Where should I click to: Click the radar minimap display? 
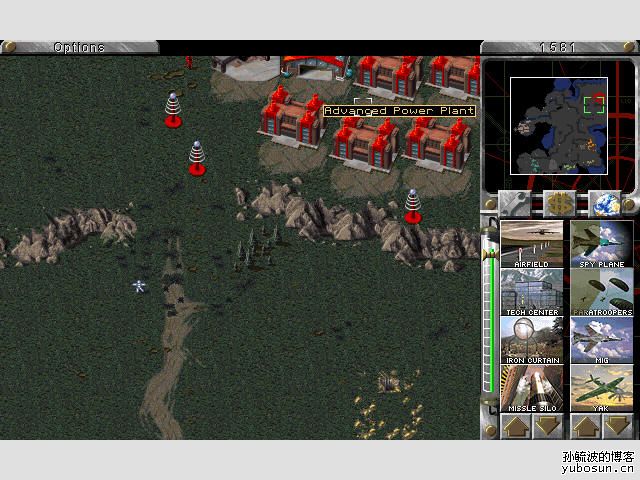click(x=559, y=126)
